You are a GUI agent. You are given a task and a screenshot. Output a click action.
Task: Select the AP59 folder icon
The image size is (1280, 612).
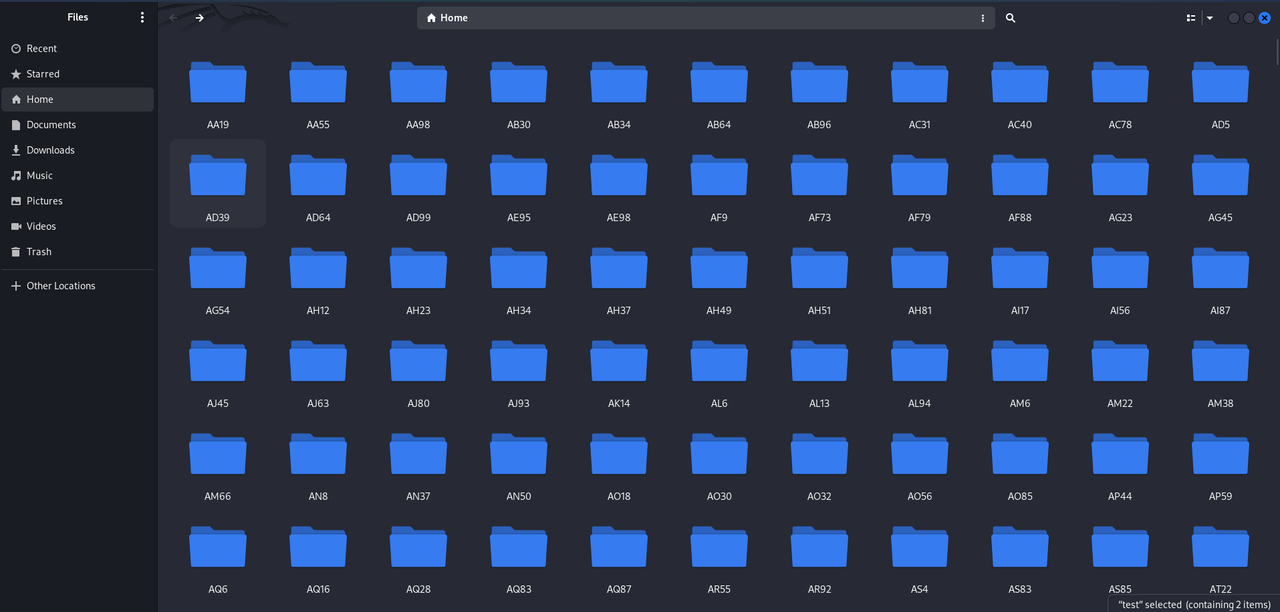point(1220,454)
